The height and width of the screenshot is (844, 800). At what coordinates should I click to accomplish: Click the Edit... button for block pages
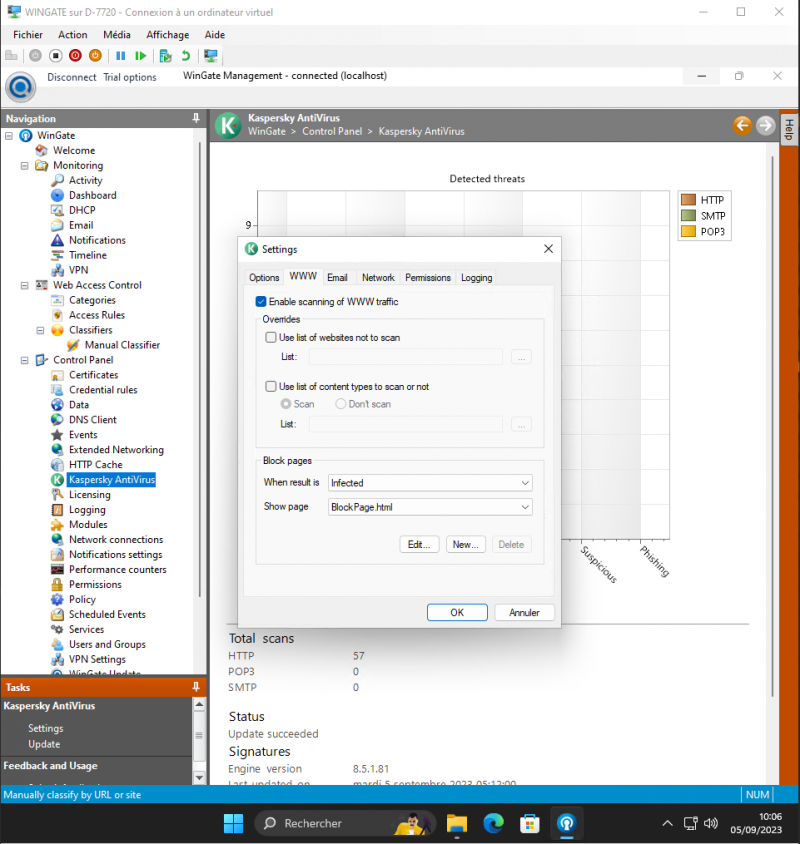(418, 545)
